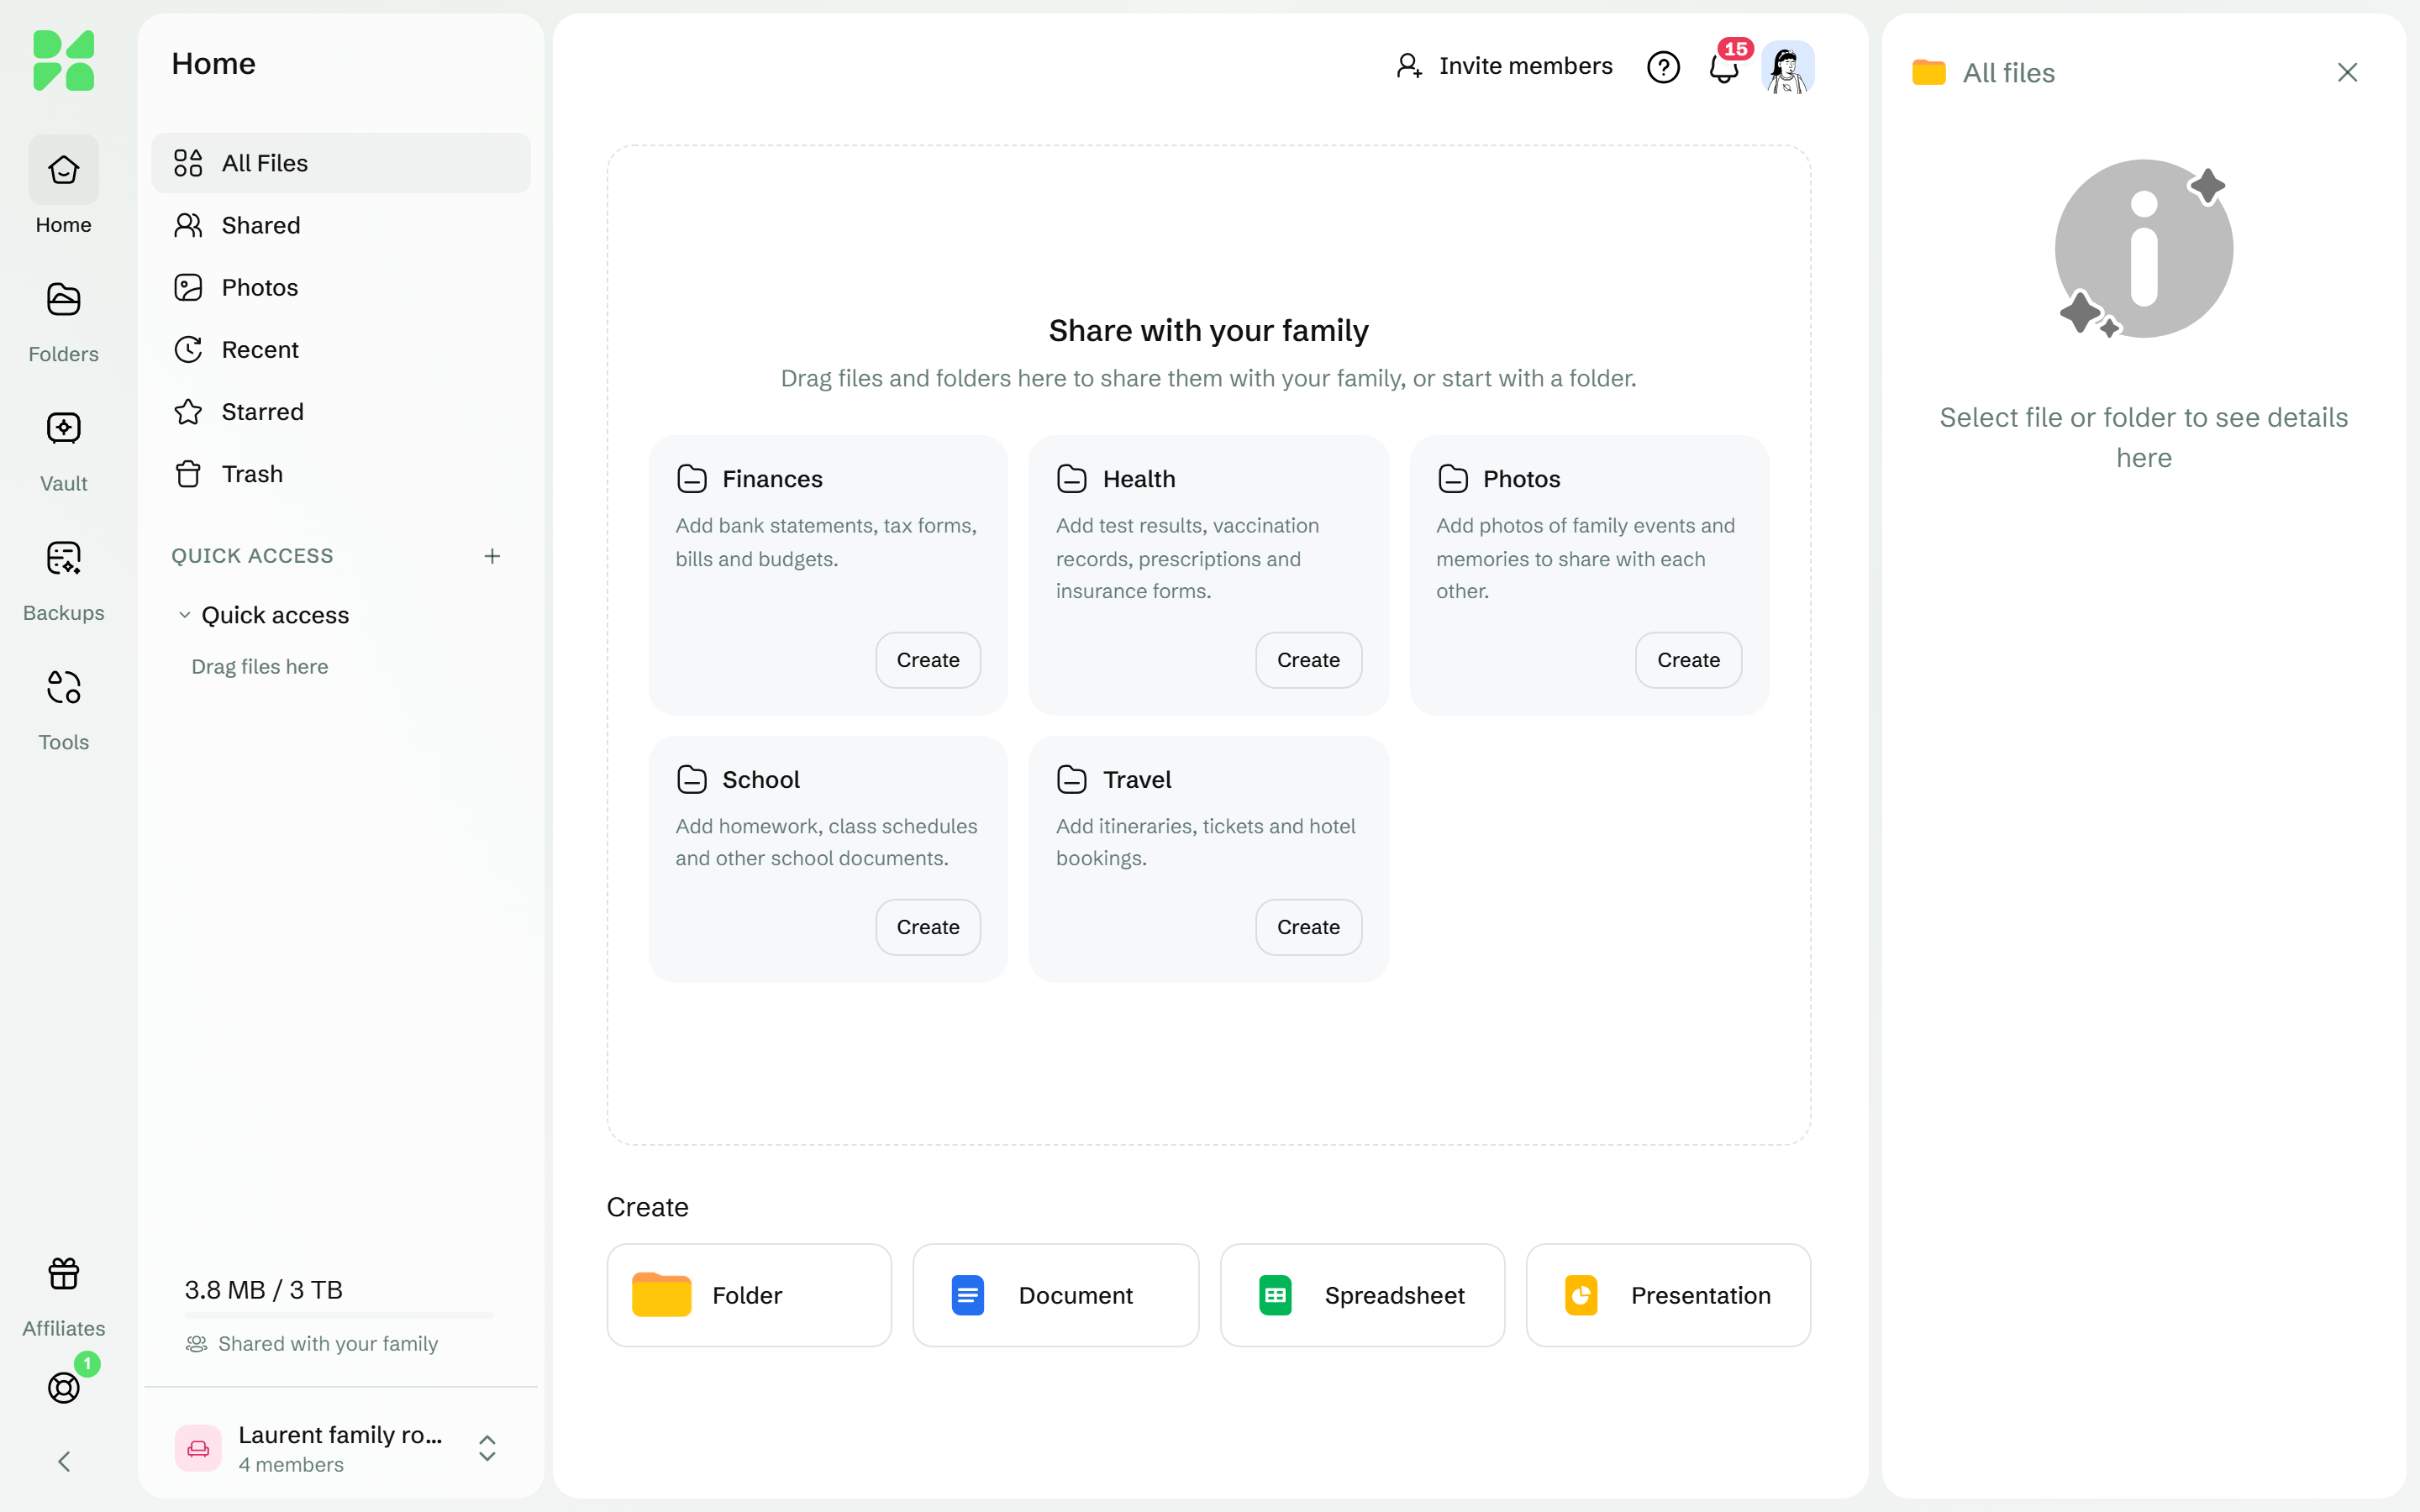Image resolution: width=2420 pixels, height=1512 pixels.
Task: Open the Trash
Action: click(341, 474)
